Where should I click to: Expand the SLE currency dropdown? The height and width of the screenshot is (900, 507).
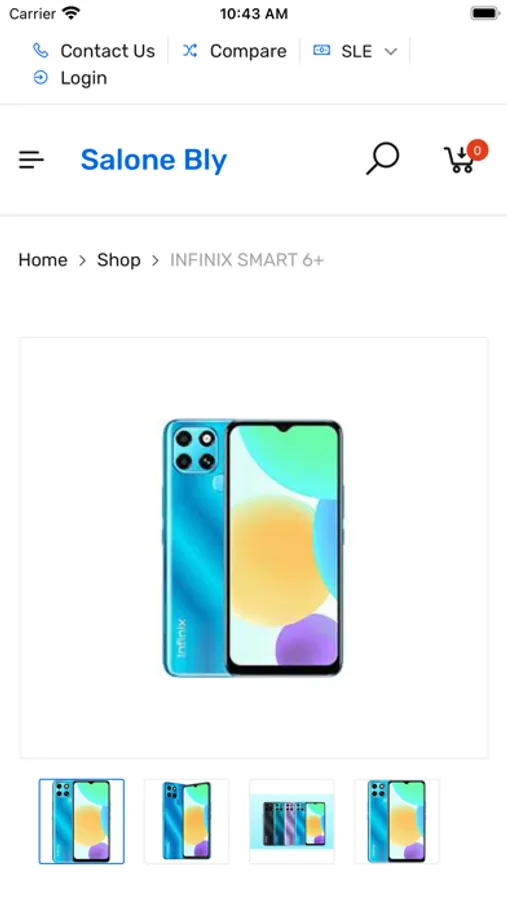[x=355, y=51]
